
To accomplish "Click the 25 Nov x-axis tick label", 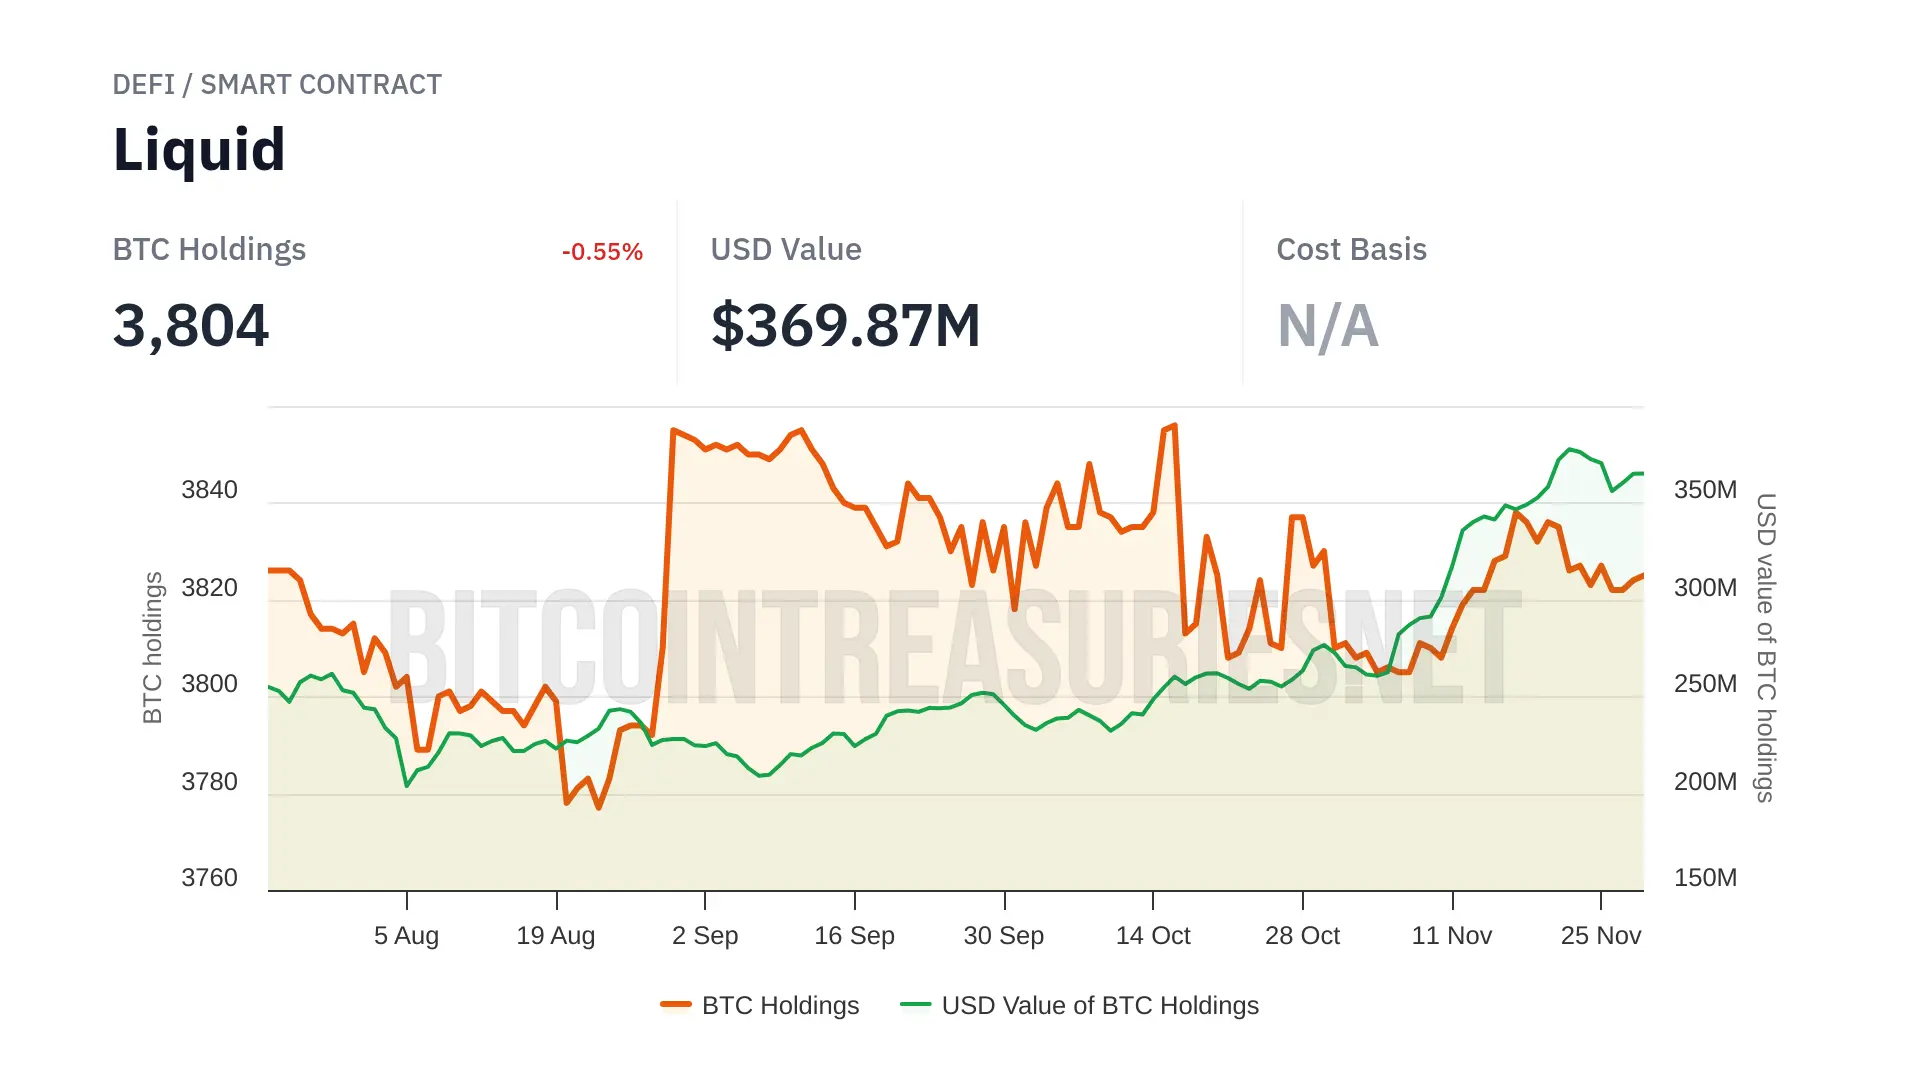I will pyautogui.click(x=1600, y=936).
